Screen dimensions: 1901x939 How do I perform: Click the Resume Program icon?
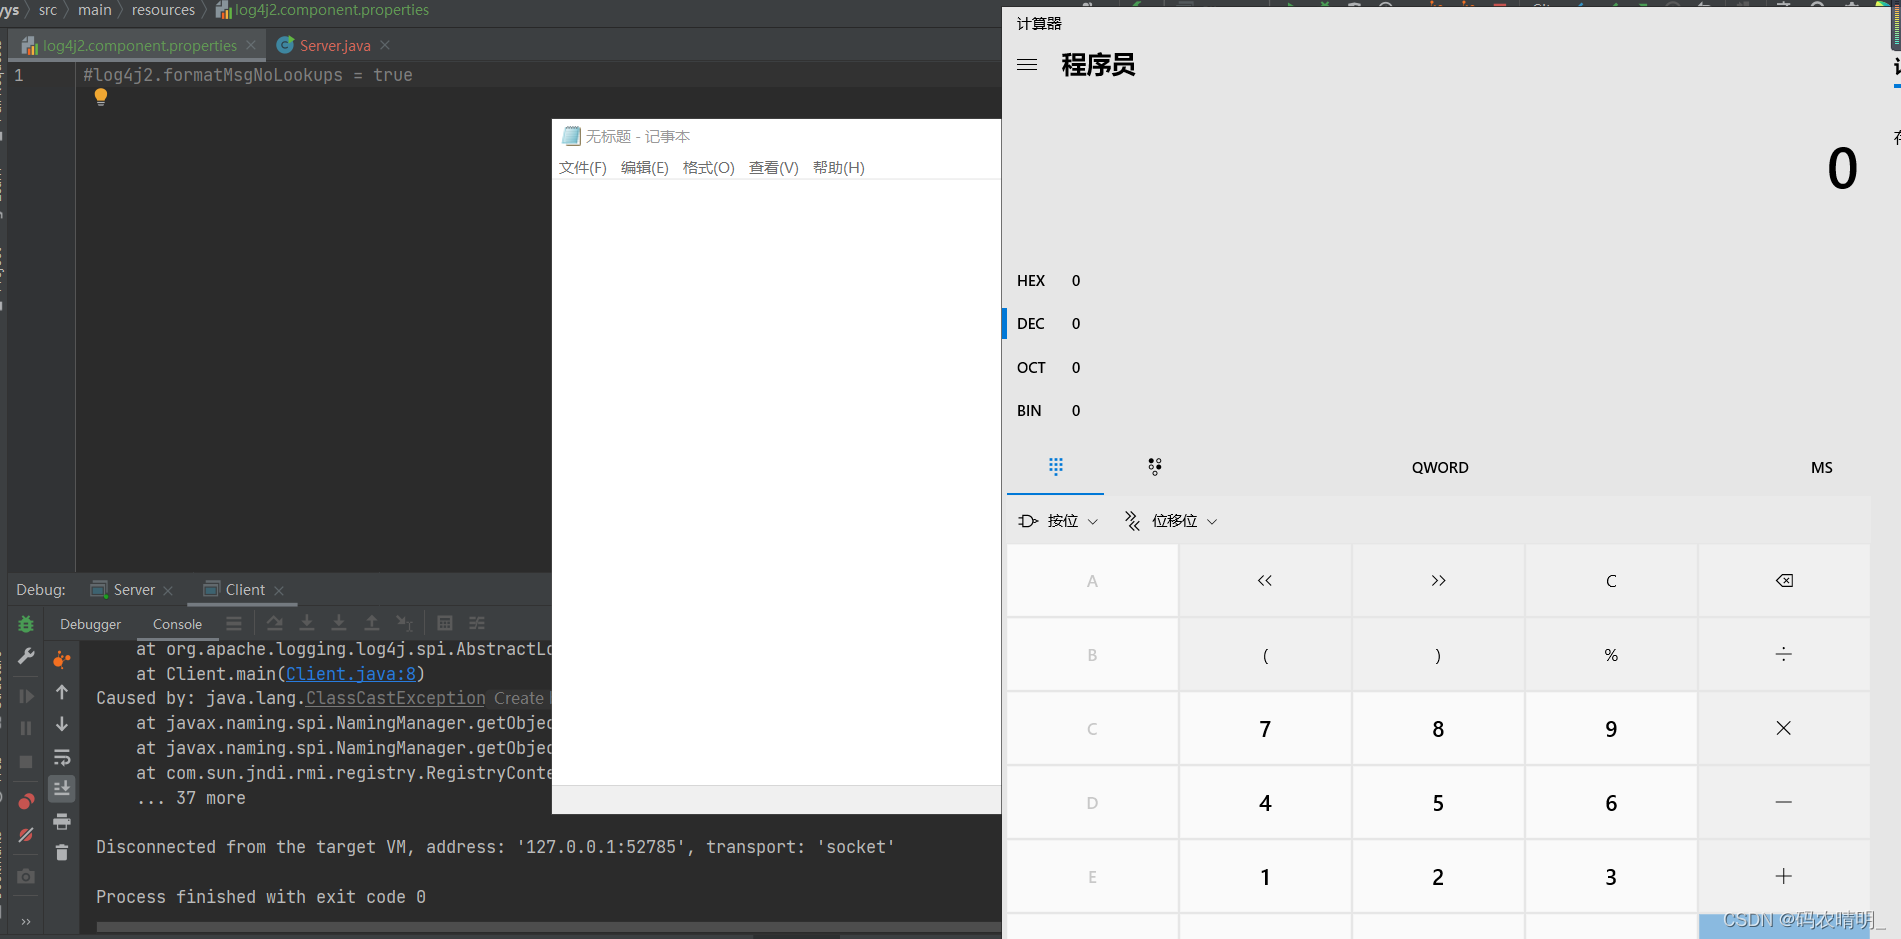pyautogui.click(x=26, y=696)
